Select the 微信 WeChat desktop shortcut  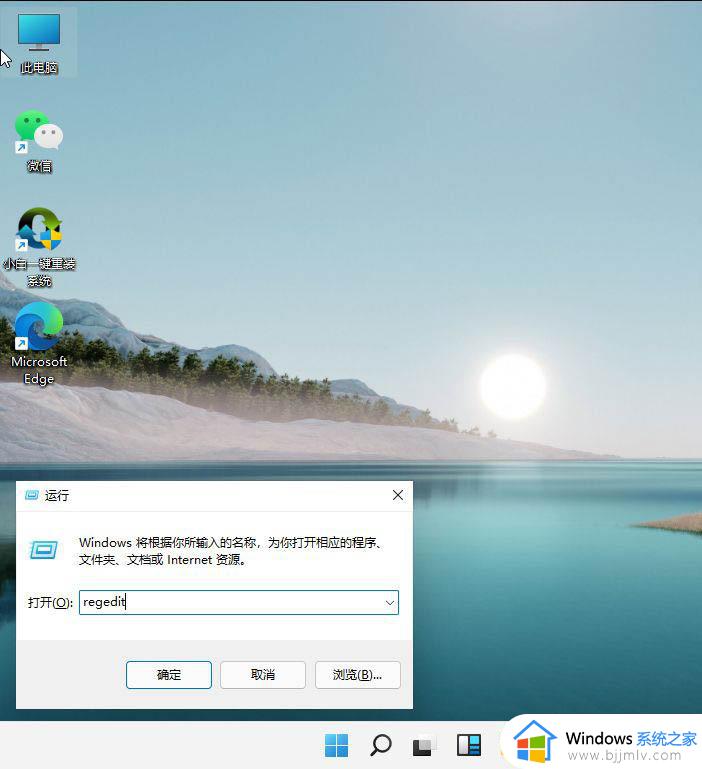[39, 141]
